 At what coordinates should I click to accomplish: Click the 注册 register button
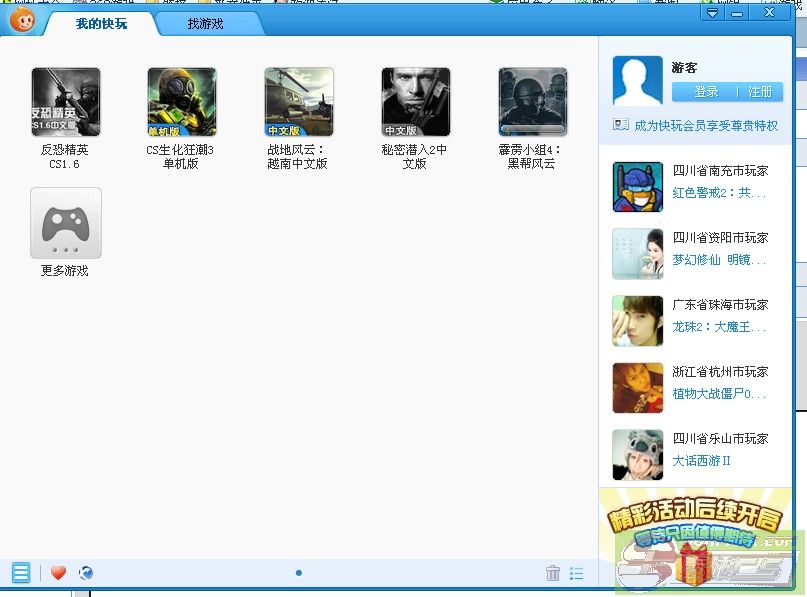pos(760,92)
